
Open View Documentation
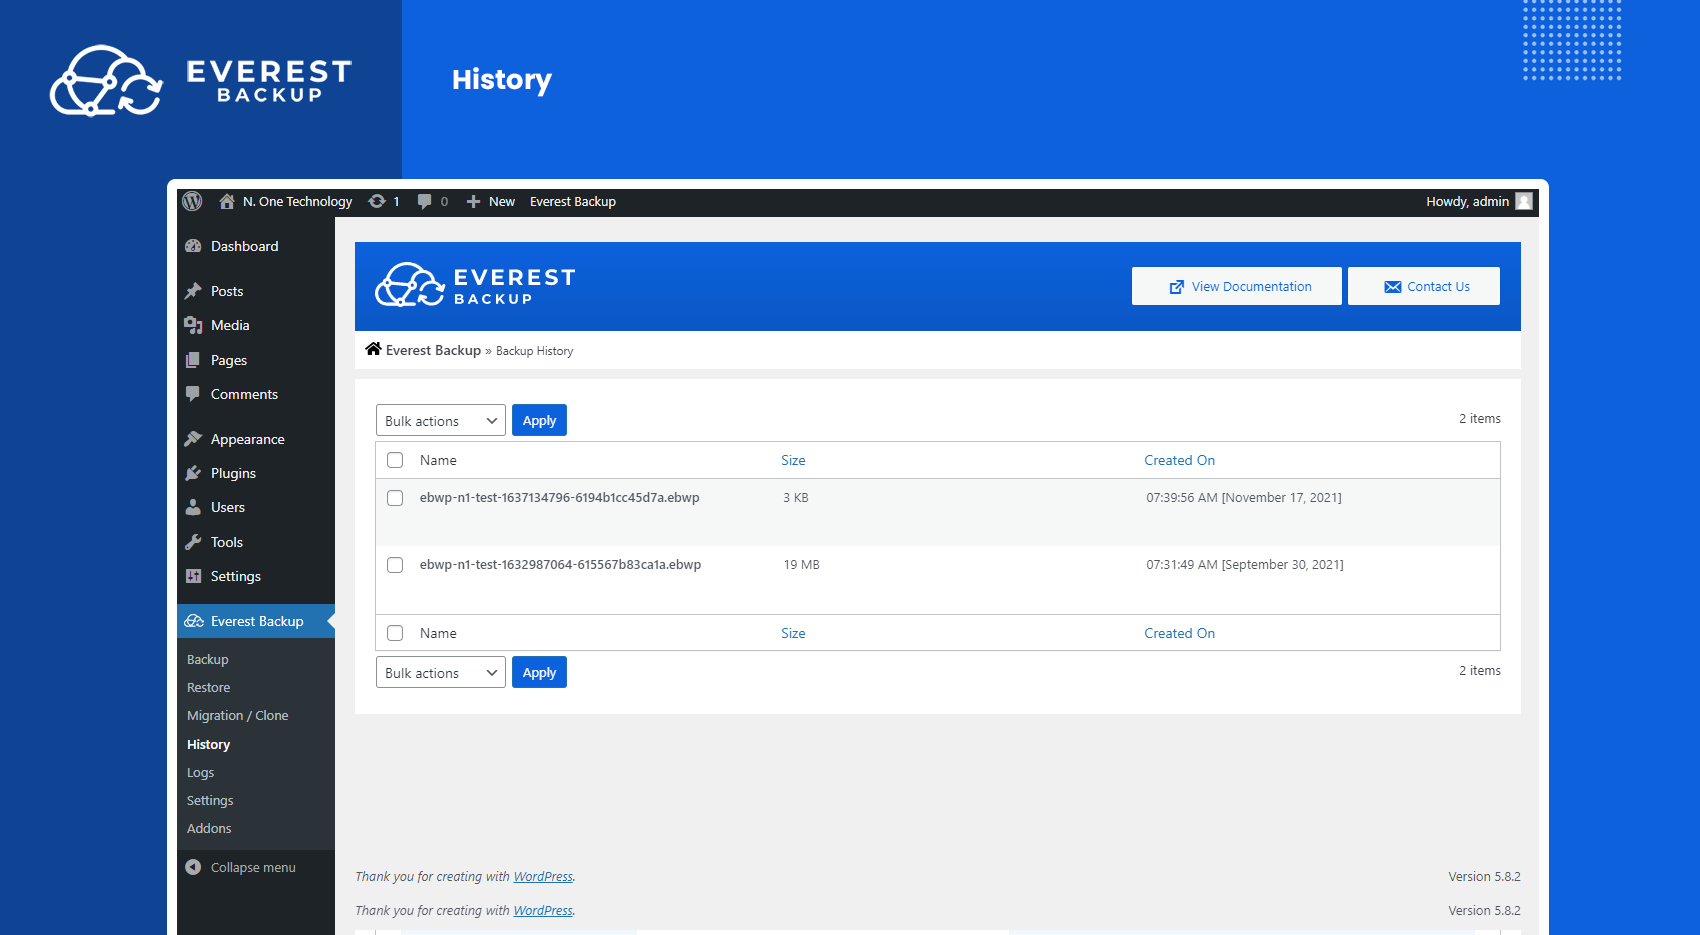[1237, 286]
